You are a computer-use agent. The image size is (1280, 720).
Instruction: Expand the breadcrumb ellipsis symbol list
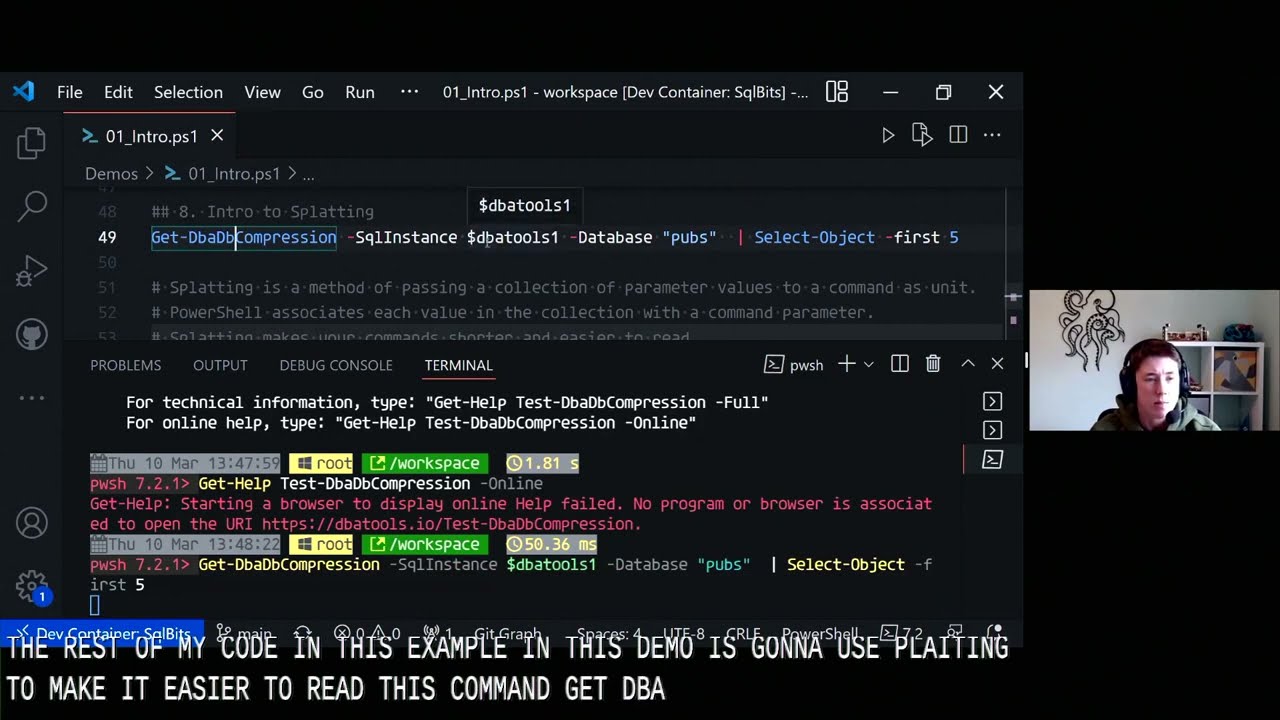[308, 174]
